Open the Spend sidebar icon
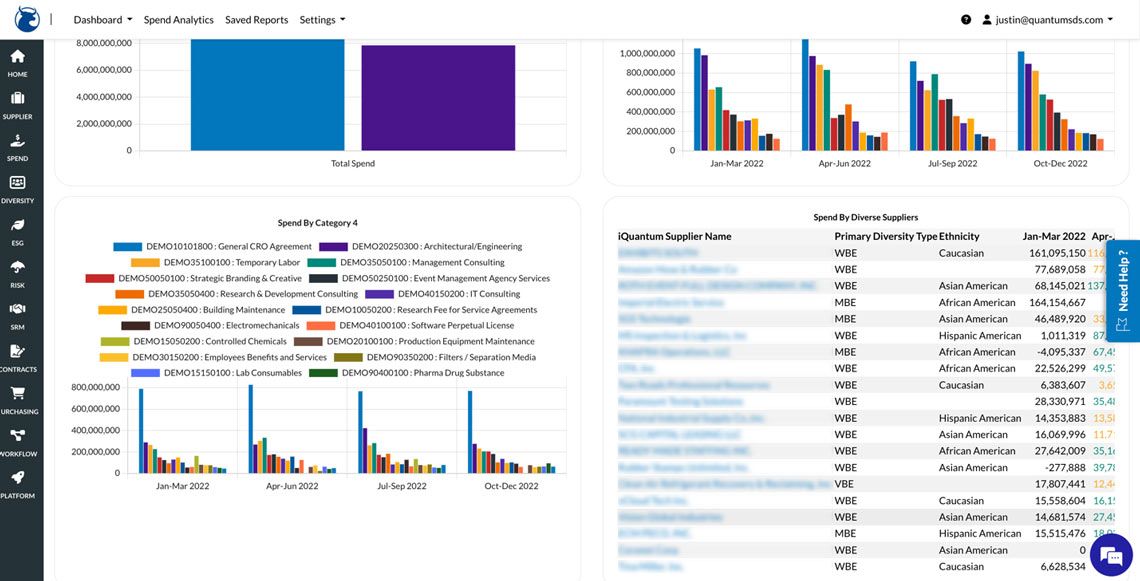This screenshot has width=1140, height=581. click(18, 146)
